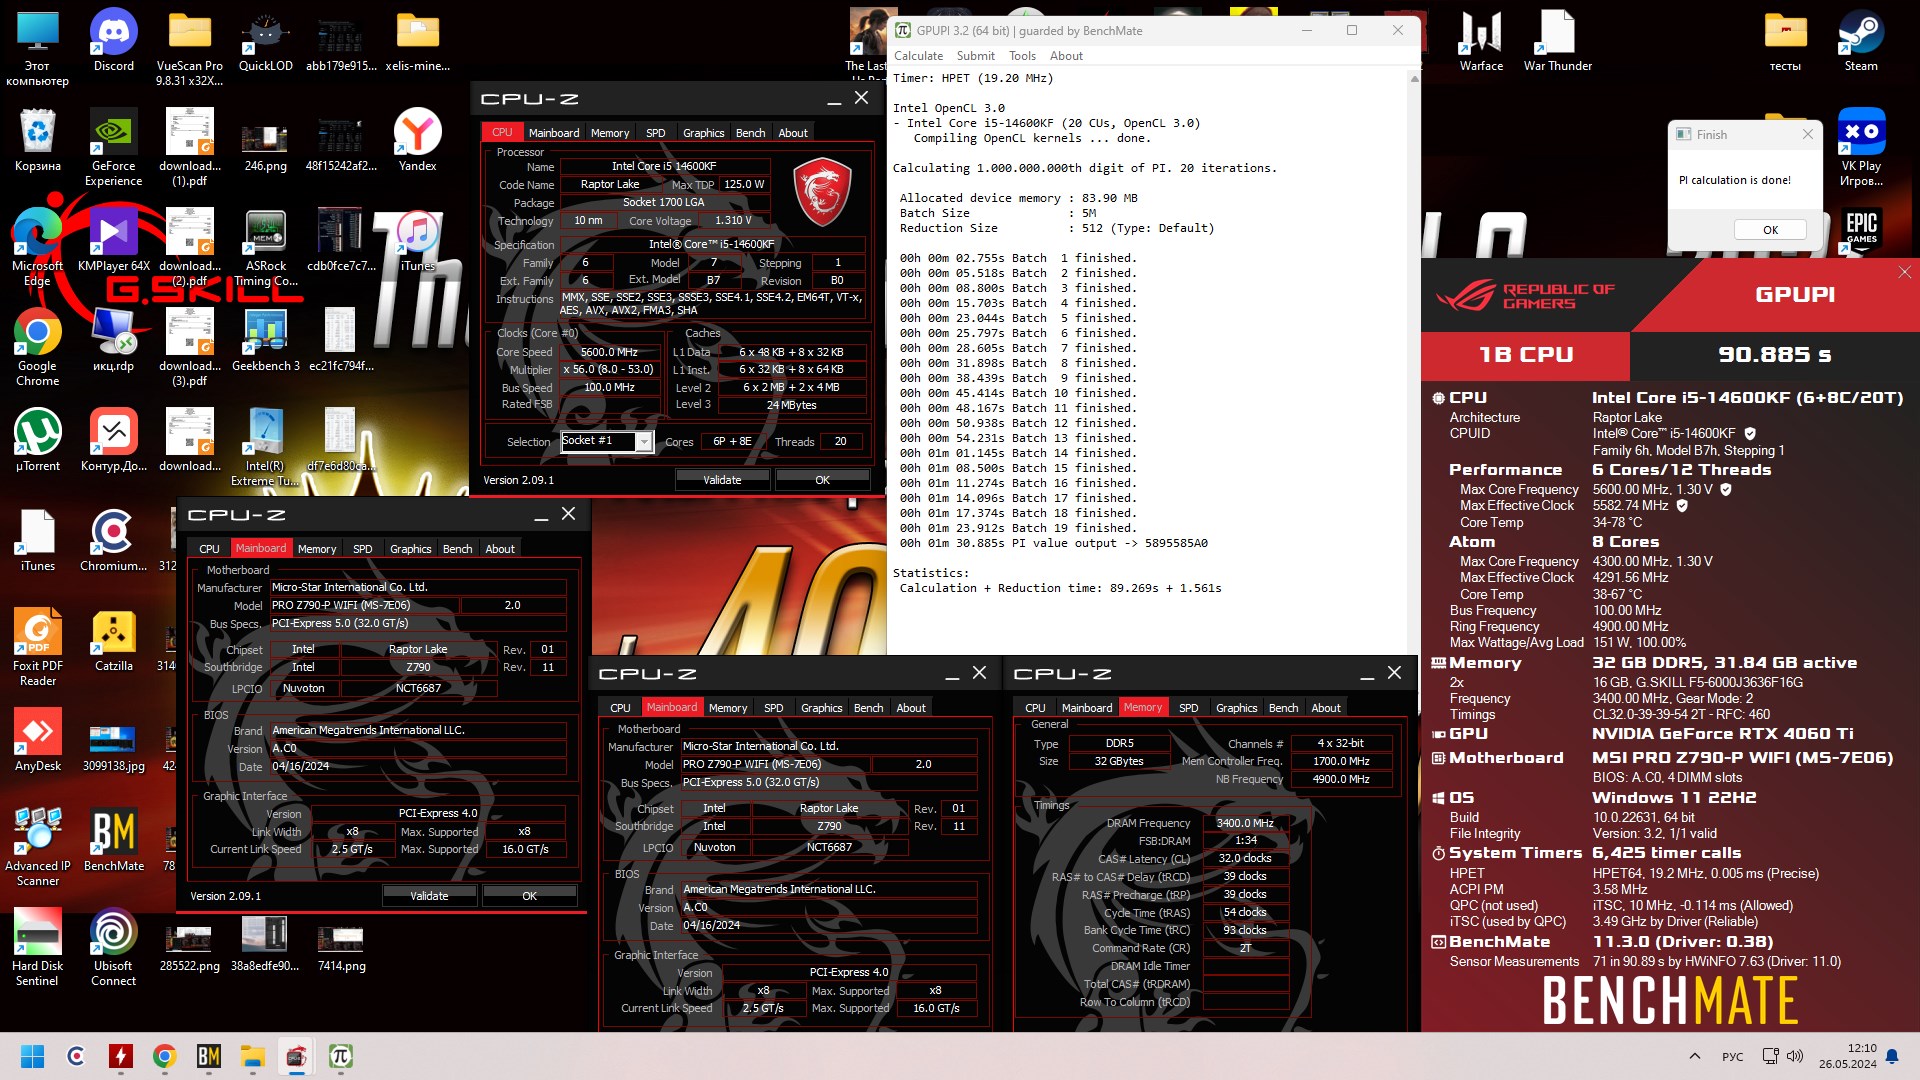Click BenchMate icon in taskbar

coord(208,1056)
